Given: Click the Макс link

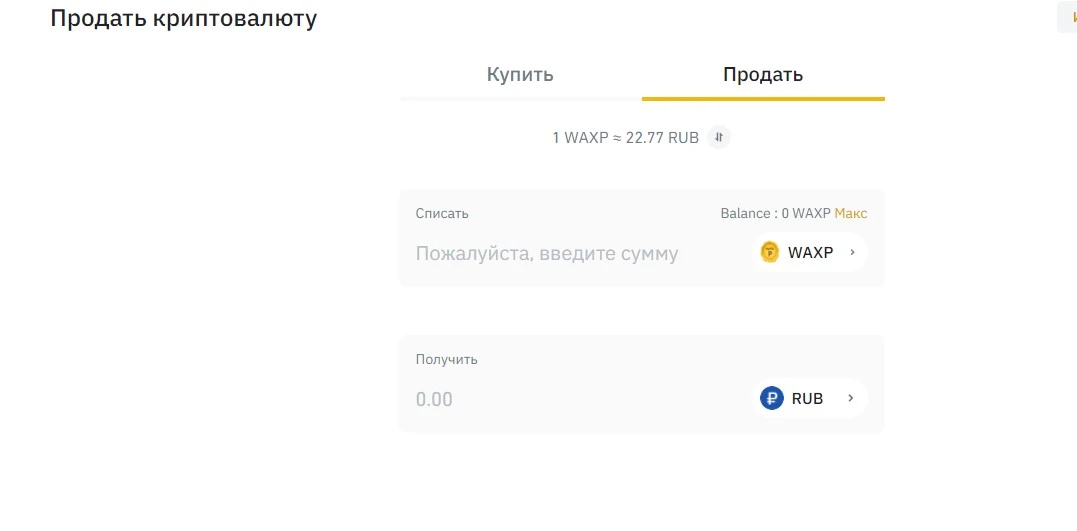Looking at the screenshot, I should (851, 214).
